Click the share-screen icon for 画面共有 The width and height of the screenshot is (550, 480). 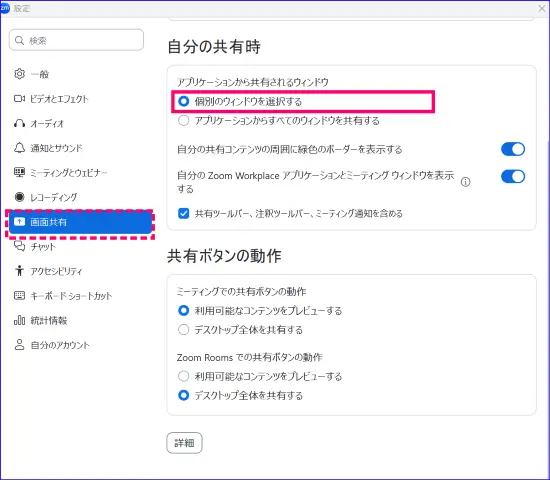coord(19,222)
